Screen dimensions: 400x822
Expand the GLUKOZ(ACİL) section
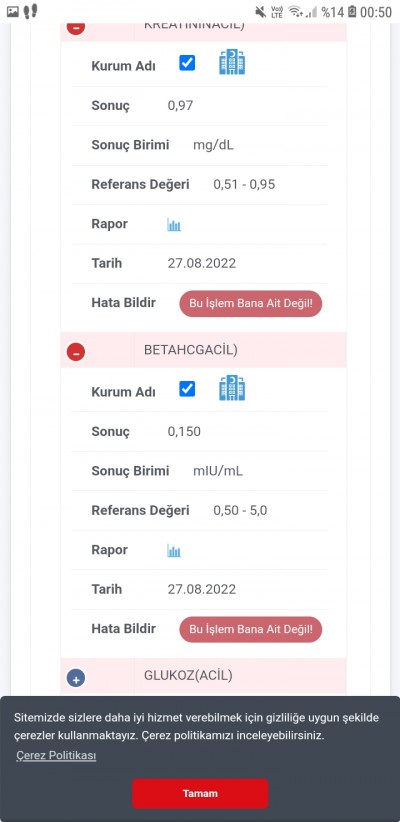[76, 678]
